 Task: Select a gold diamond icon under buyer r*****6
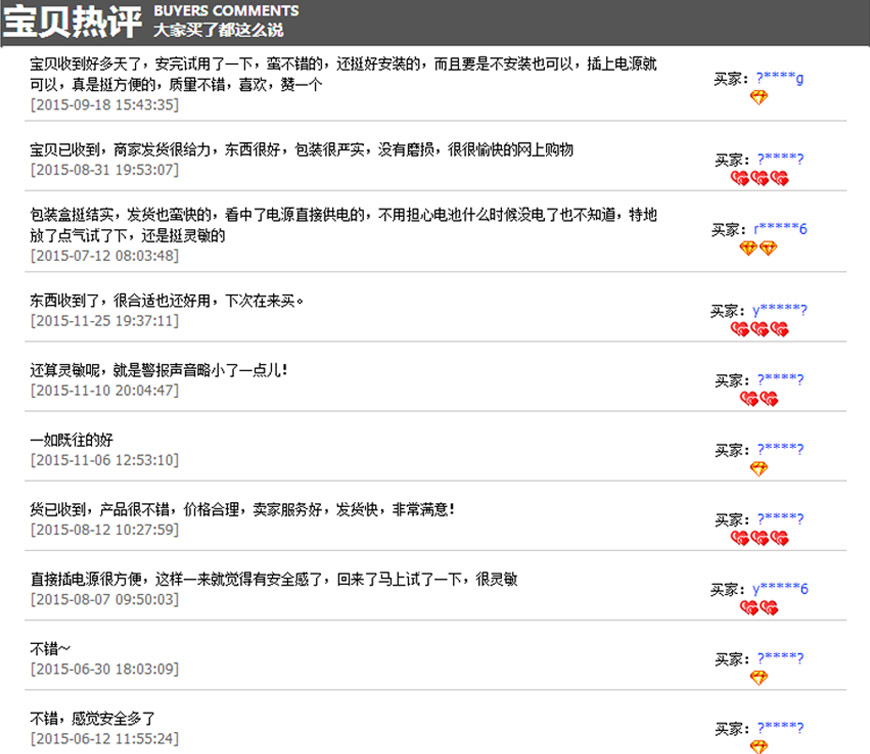pyautogui.click(x=749, y=248)
